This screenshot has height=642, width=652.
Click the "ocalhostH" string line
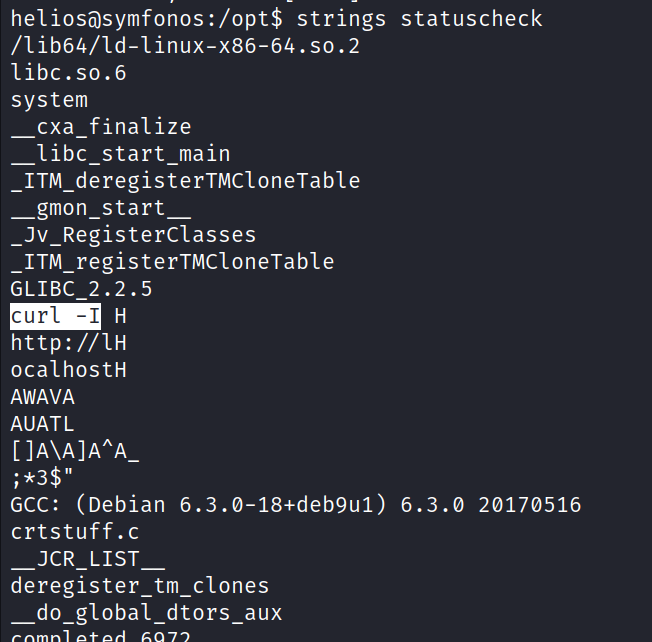click(68, 370)
